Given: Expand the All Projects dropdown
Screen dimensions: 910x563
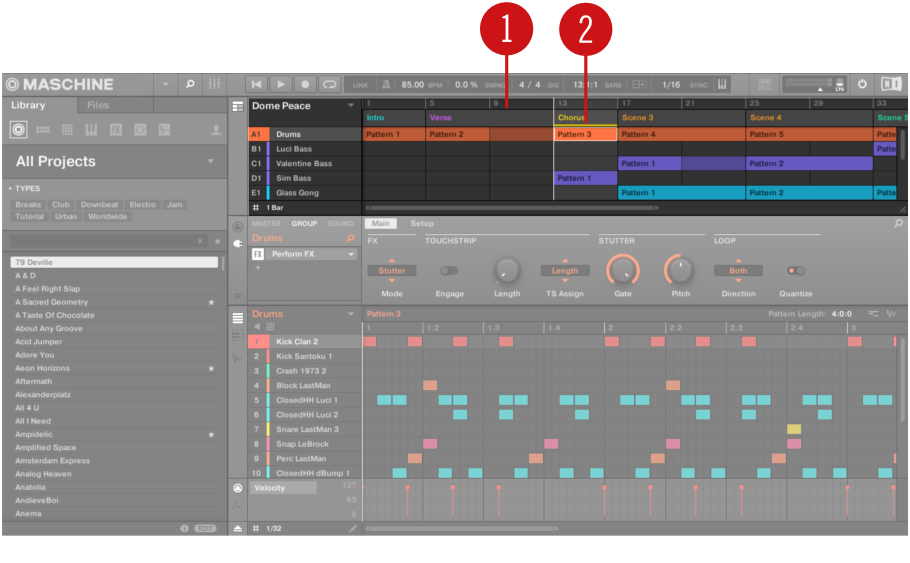Looking at the screenshot, I should pyautogui.click(x=210, y=161).
